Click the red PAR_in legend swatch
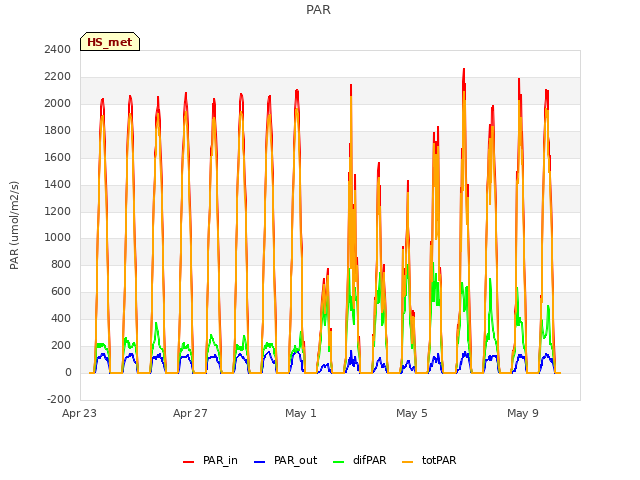640x480 pixels. (188, 462)
